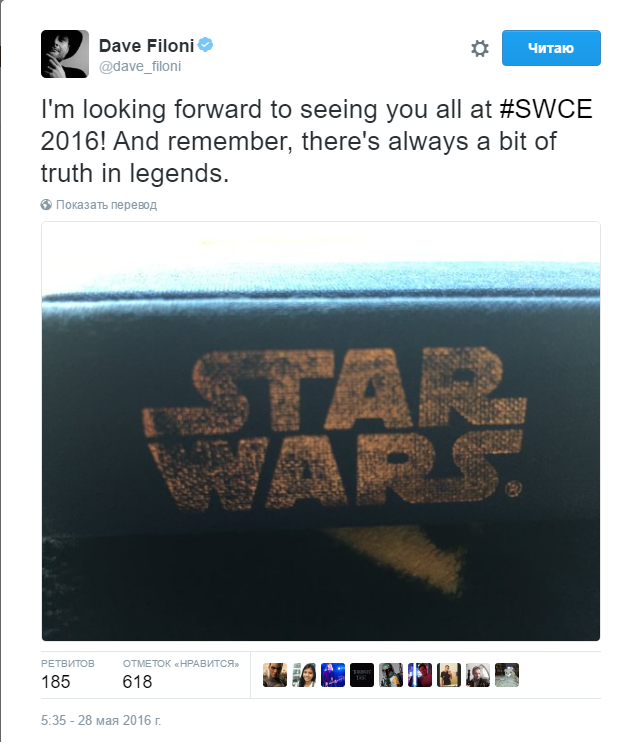This screenshot has width=622, height=746.
Task: Open Dave Filoni's profile avatar
Action: (x=65, y=54)
